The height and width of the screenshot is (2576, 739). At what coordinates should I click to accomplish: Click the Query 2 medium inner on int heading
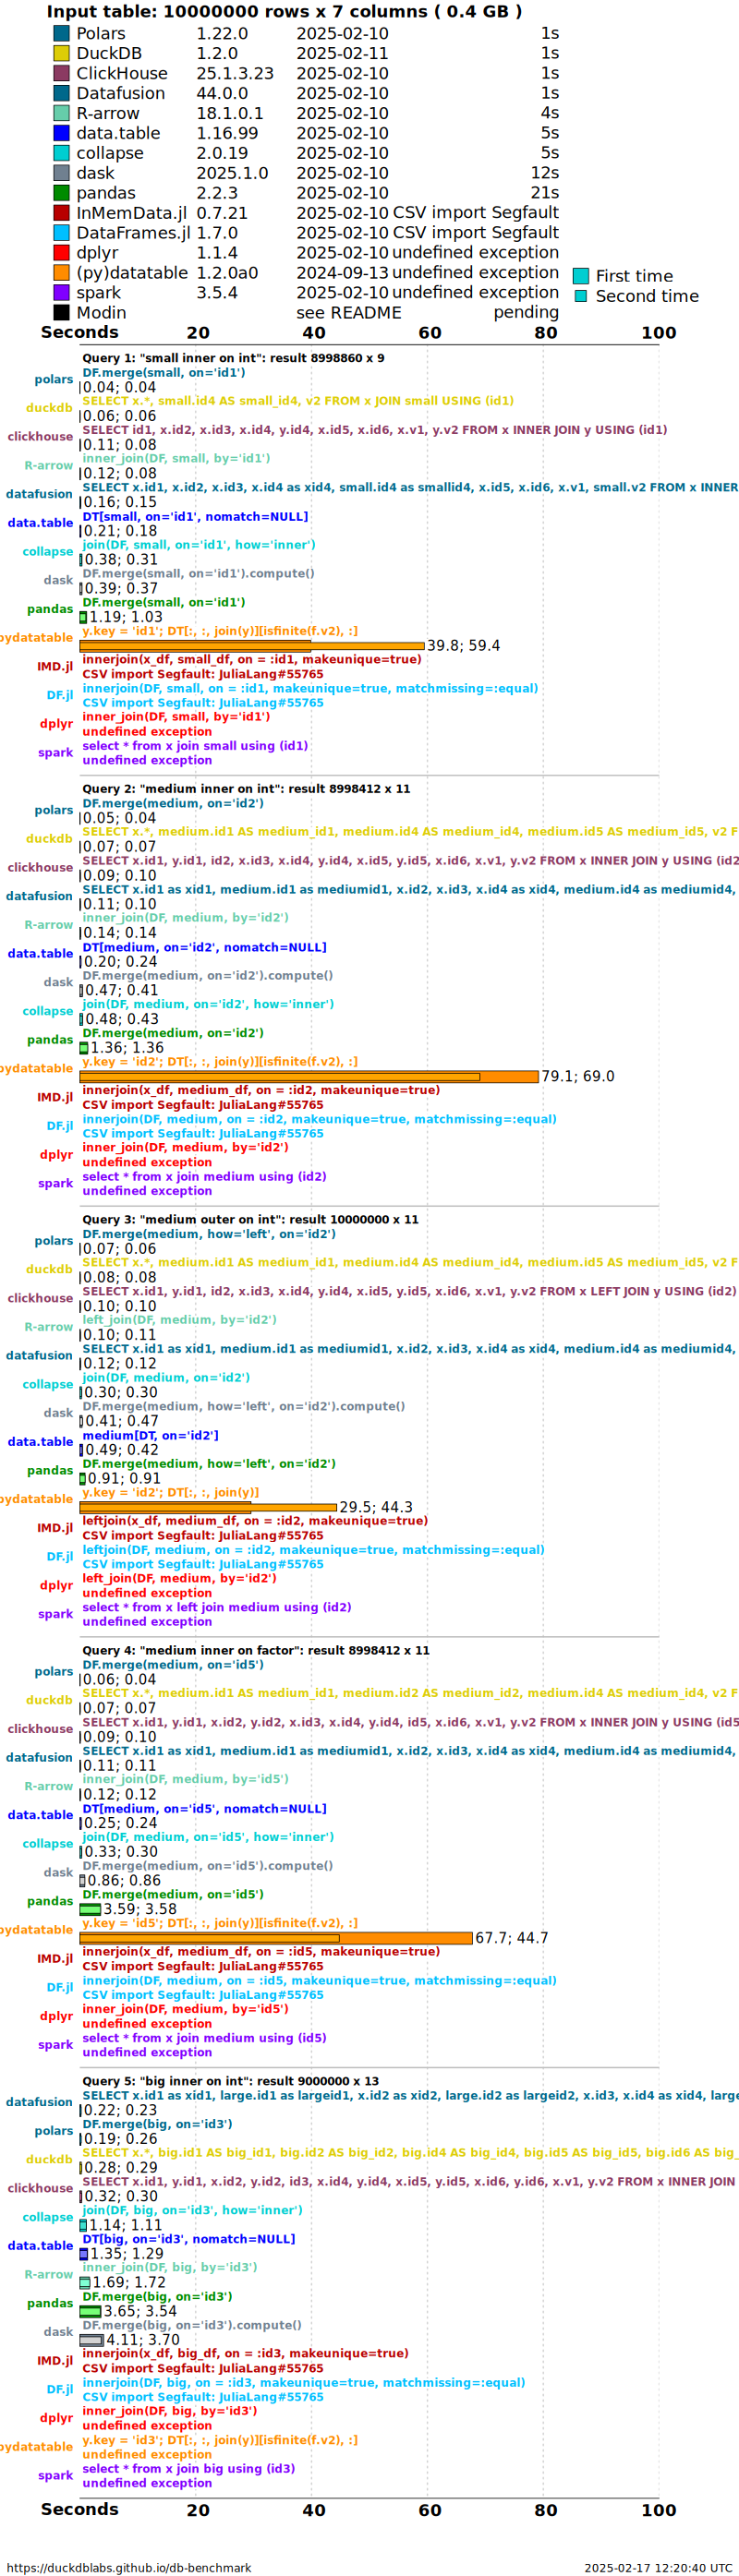click(x=246, y=789)
